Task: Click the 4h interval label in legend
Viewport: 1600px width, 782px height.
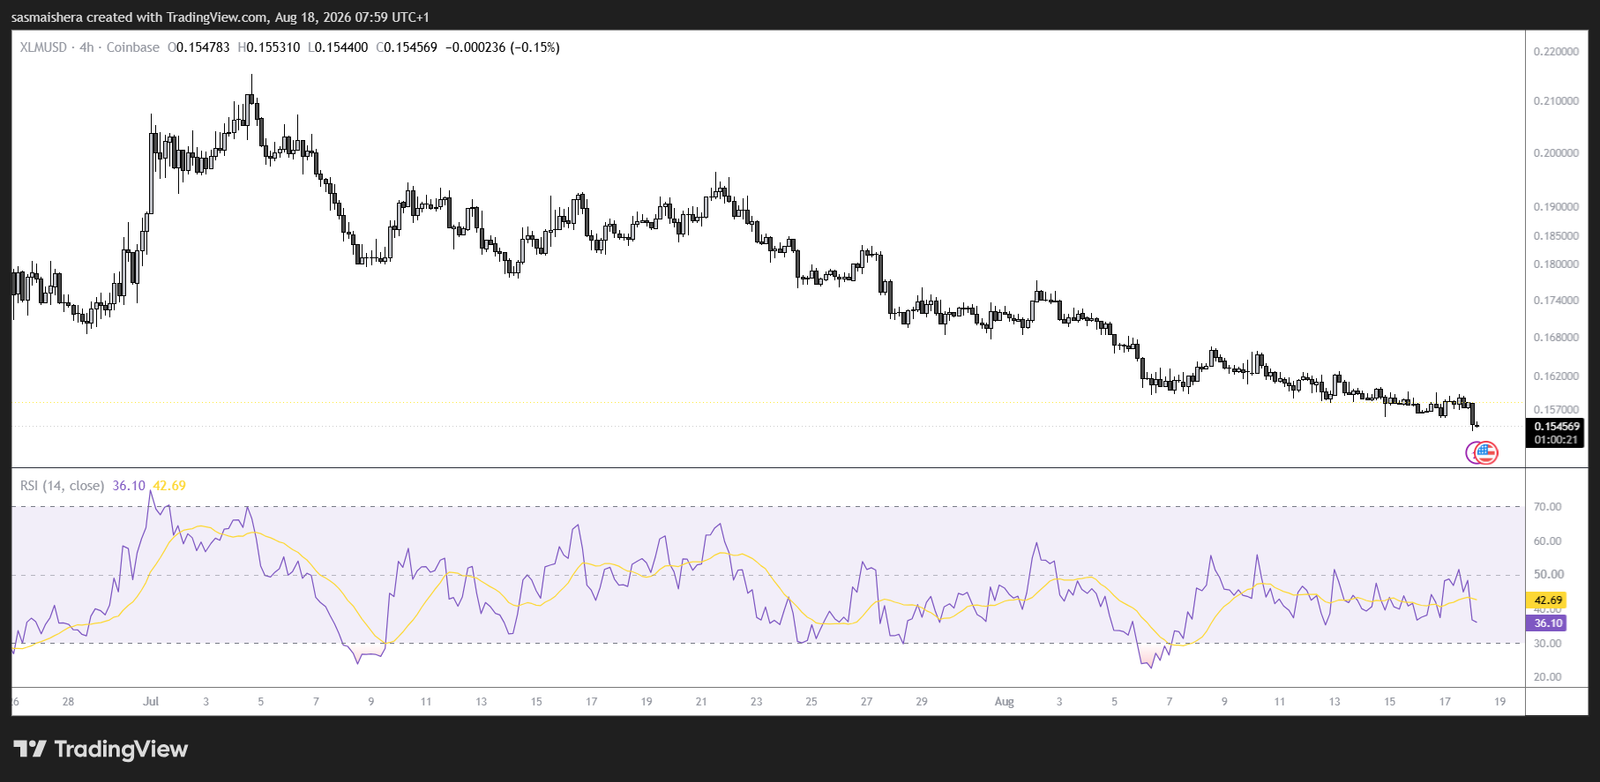Action: 87,47
